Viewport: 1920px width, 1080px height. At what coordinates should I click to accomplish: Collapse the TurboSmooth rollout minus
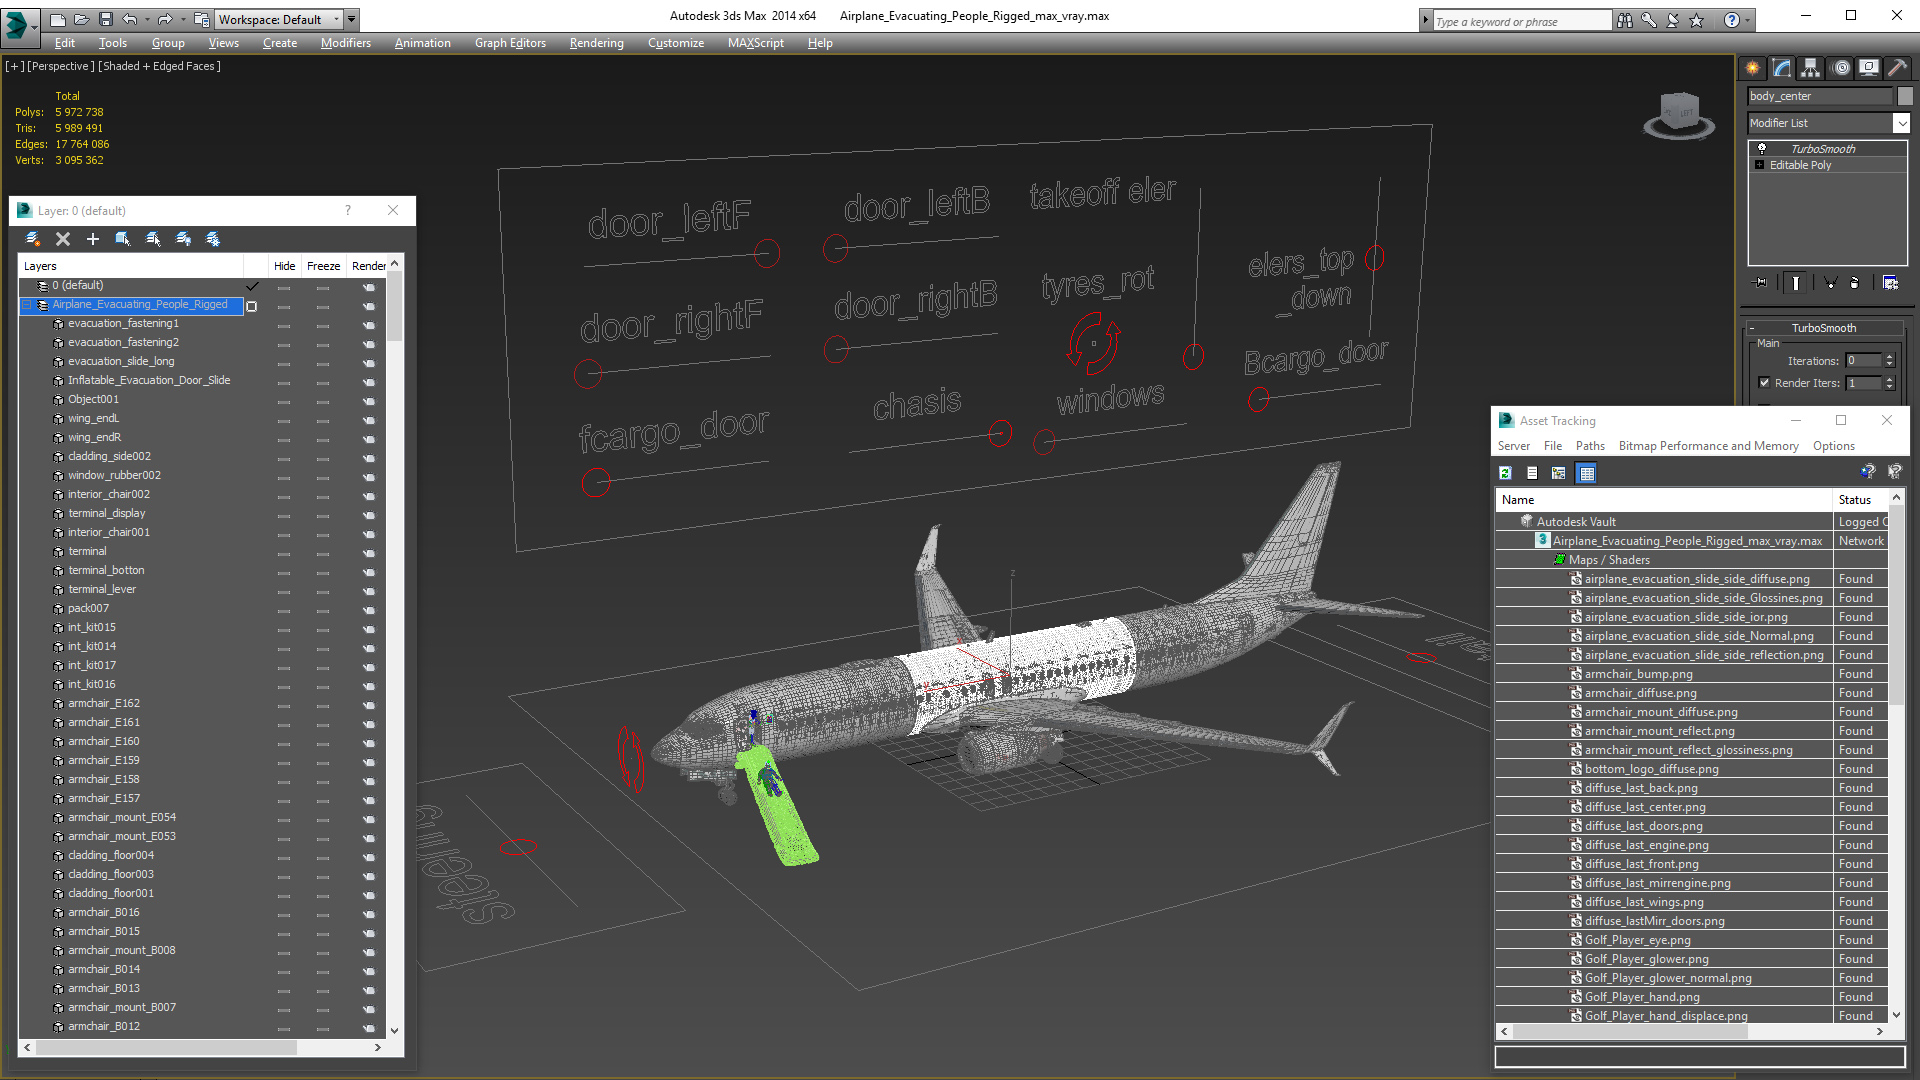(x=1753, y=329)
